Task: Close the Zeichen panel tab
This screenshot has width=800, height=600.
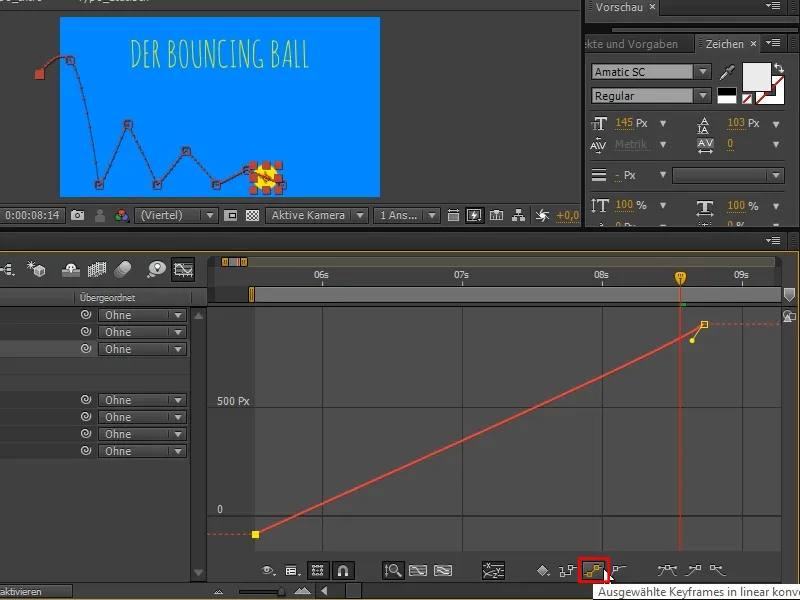Action: coord(753,44)
